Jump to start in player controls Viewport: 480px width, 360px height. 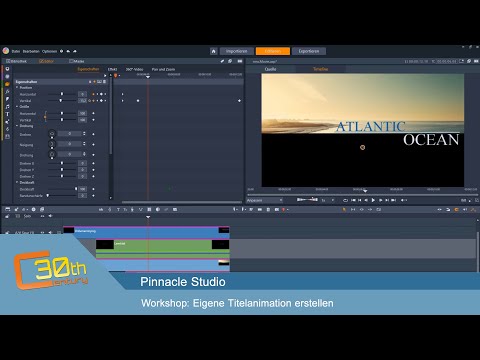[x=353, y=200]
